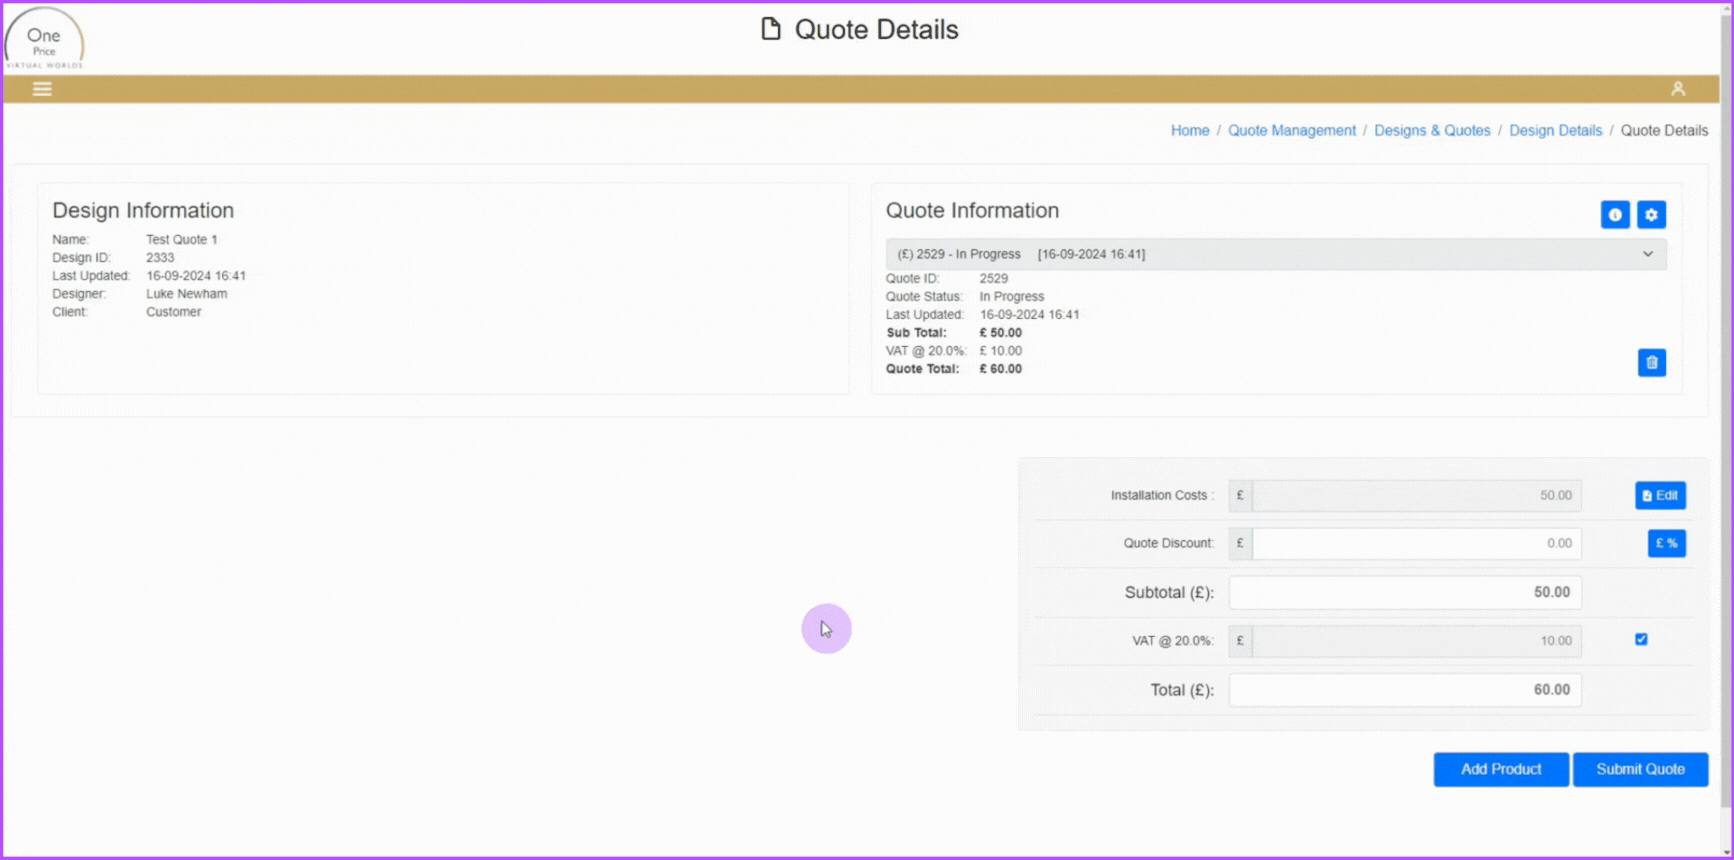Toggle the VAT @ 20.0% checkbox
Viewport: 1734px width, 860px height.
click(x=1641, y=639)
